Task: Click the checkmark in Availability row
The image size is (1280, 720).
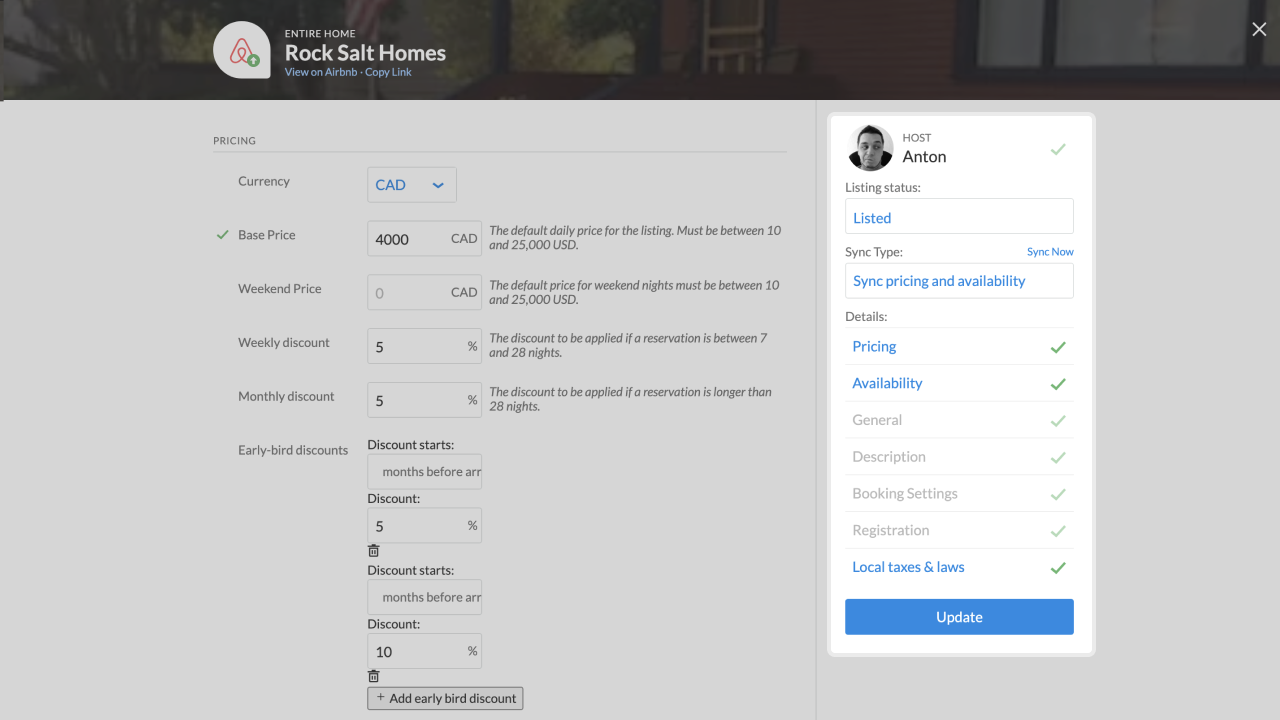Action: pos(1058,384)
